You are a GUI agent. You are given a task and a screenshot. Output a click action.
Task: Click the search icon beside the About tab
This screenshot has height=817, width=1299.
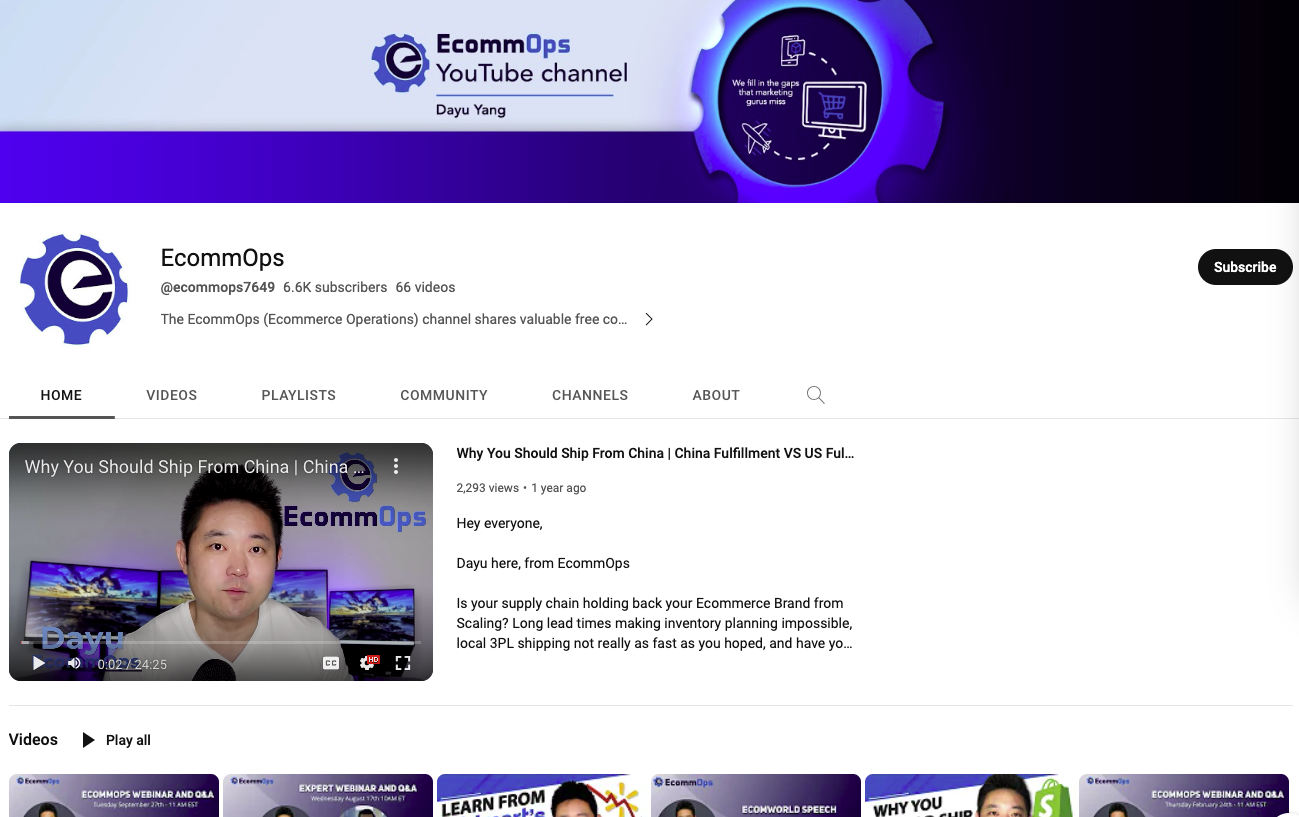tap(815, 395)
